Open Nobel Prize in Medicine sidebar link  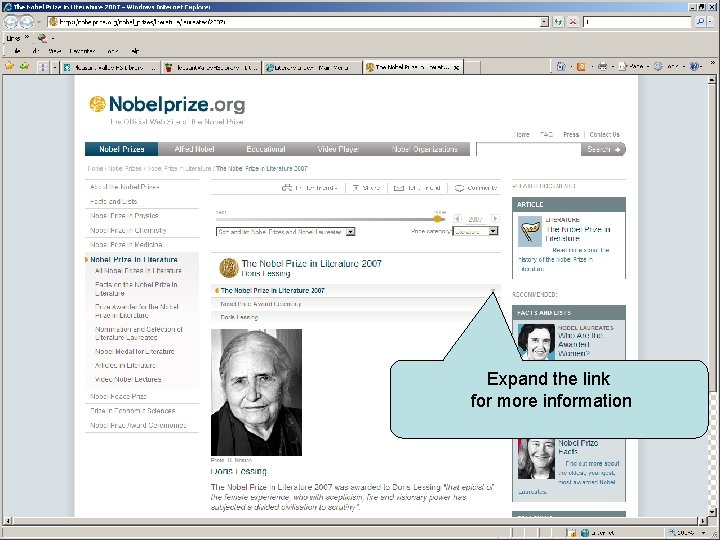point(126,245)
